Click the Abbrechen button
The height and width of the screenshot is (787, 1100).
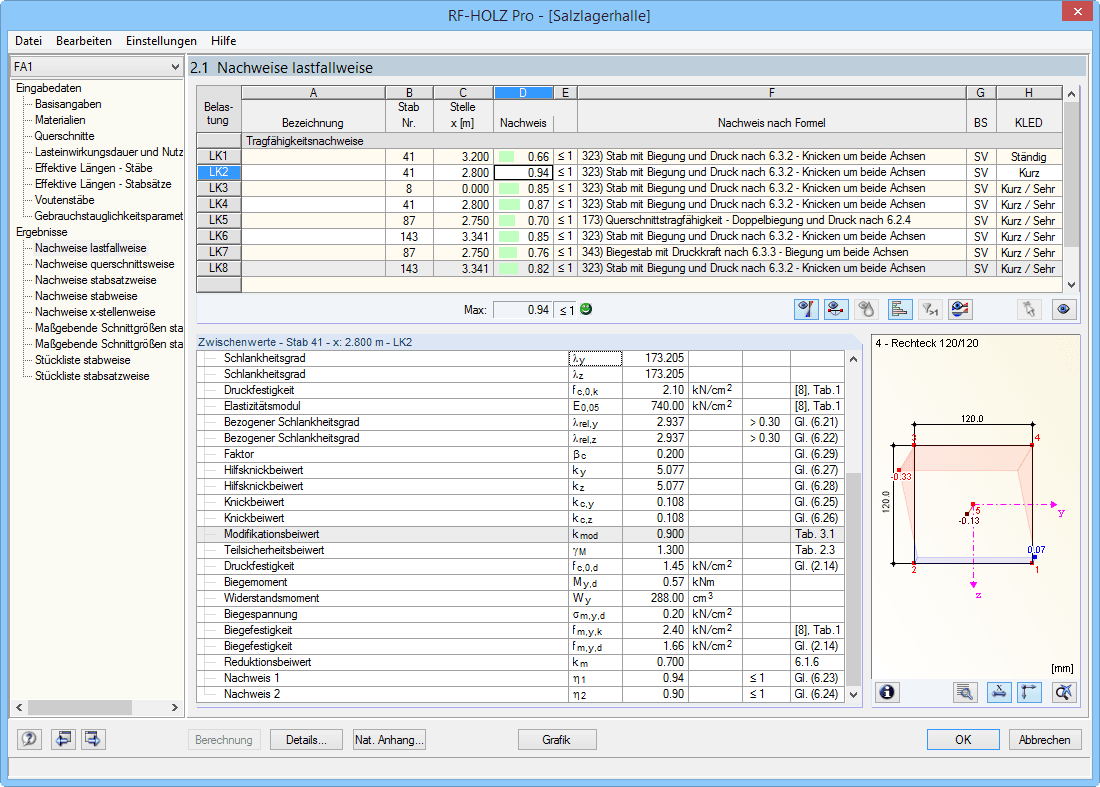(x=1045, y=740)
